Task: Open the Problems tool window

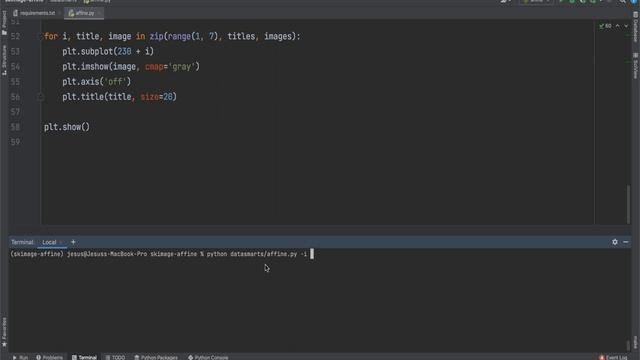Action: (x=49, y=357)
